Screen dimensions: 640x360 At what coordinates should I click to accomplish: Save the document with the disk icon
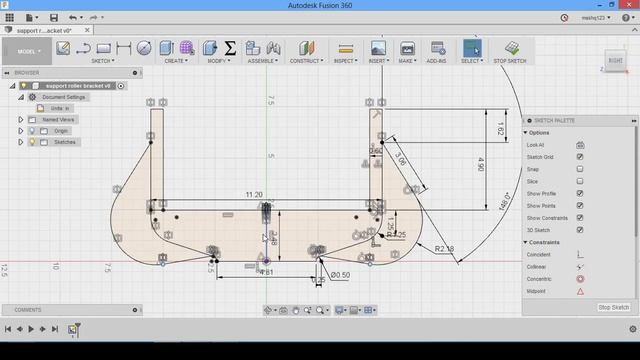point(54,18)
